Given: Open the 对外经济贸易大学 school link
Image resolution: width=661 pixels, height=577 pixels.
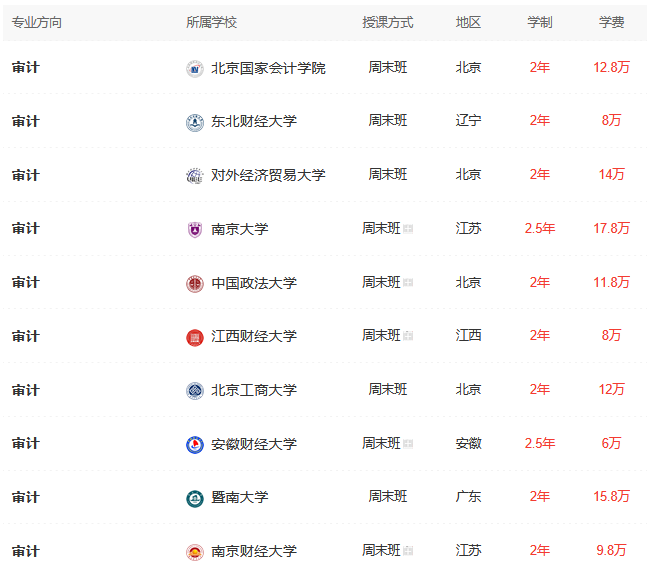Looking at the screenshot, I should pyautogui.click(x=268, y=175).
